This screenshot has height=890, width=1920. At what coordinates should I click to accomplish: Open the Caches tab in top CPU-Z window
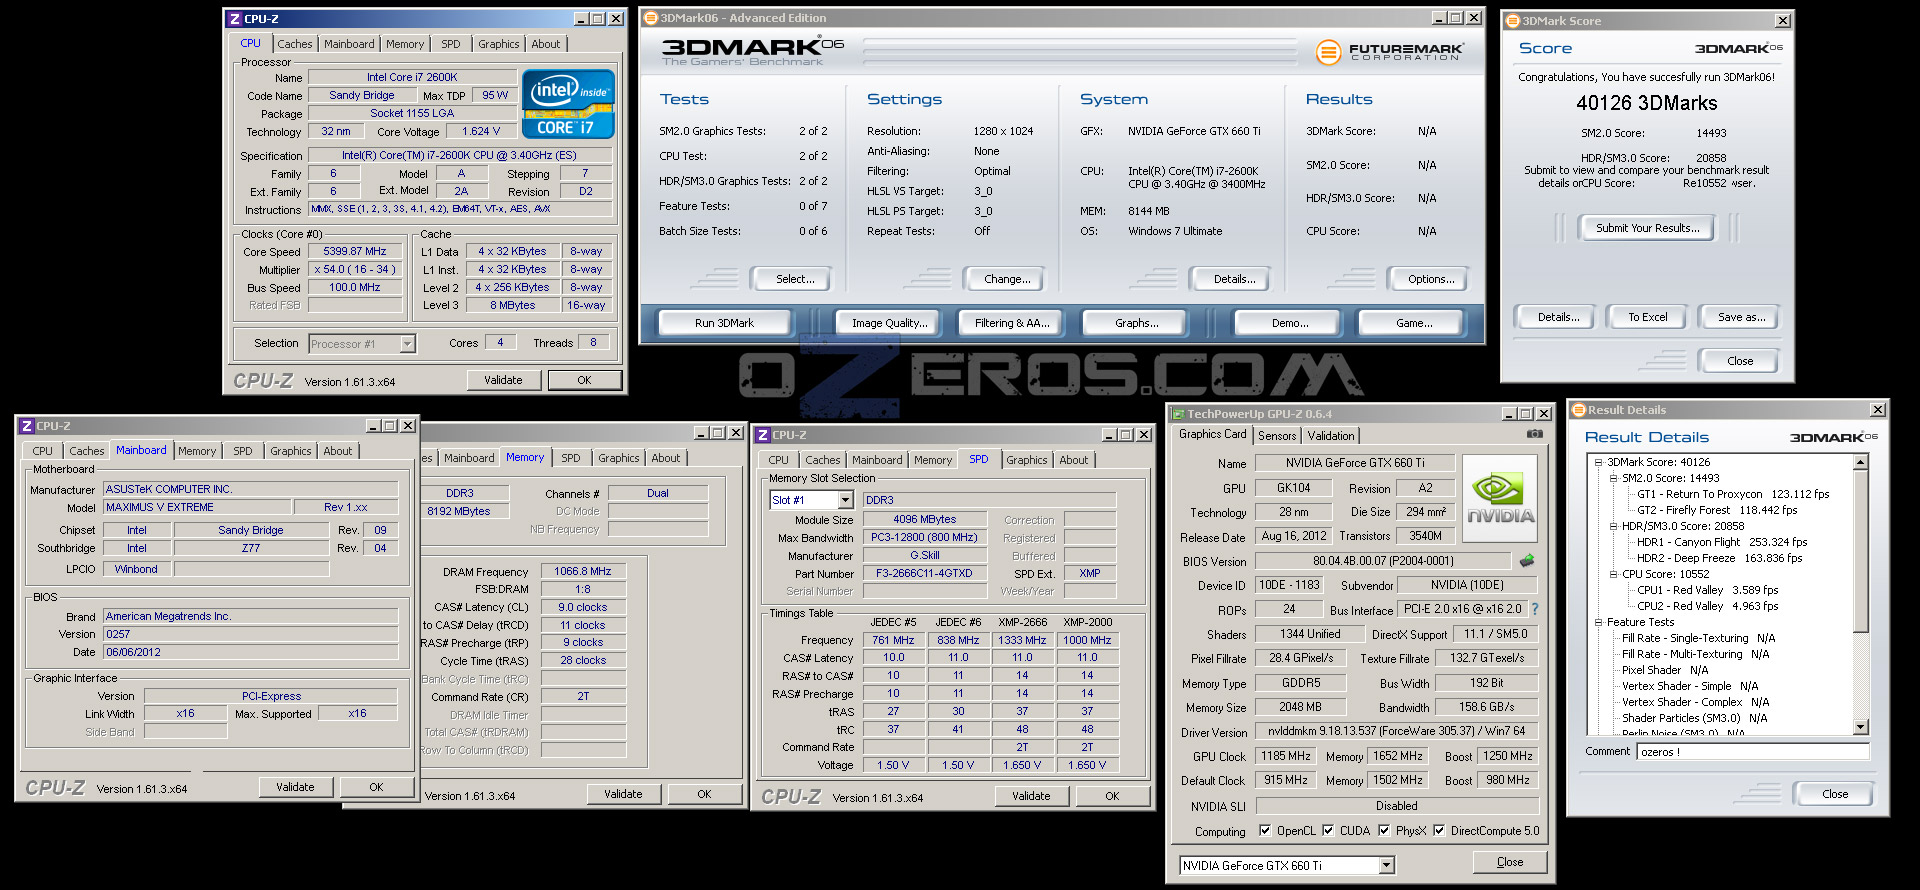pyautogui.click(x=295, y=44)
